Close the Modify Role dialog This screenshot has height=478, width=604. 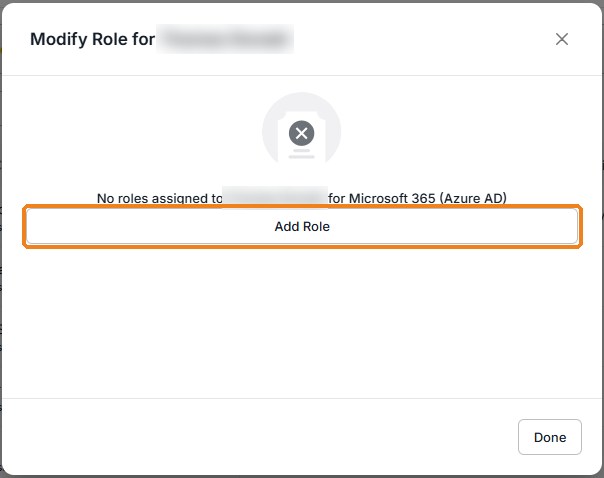[x=562, y=39]
